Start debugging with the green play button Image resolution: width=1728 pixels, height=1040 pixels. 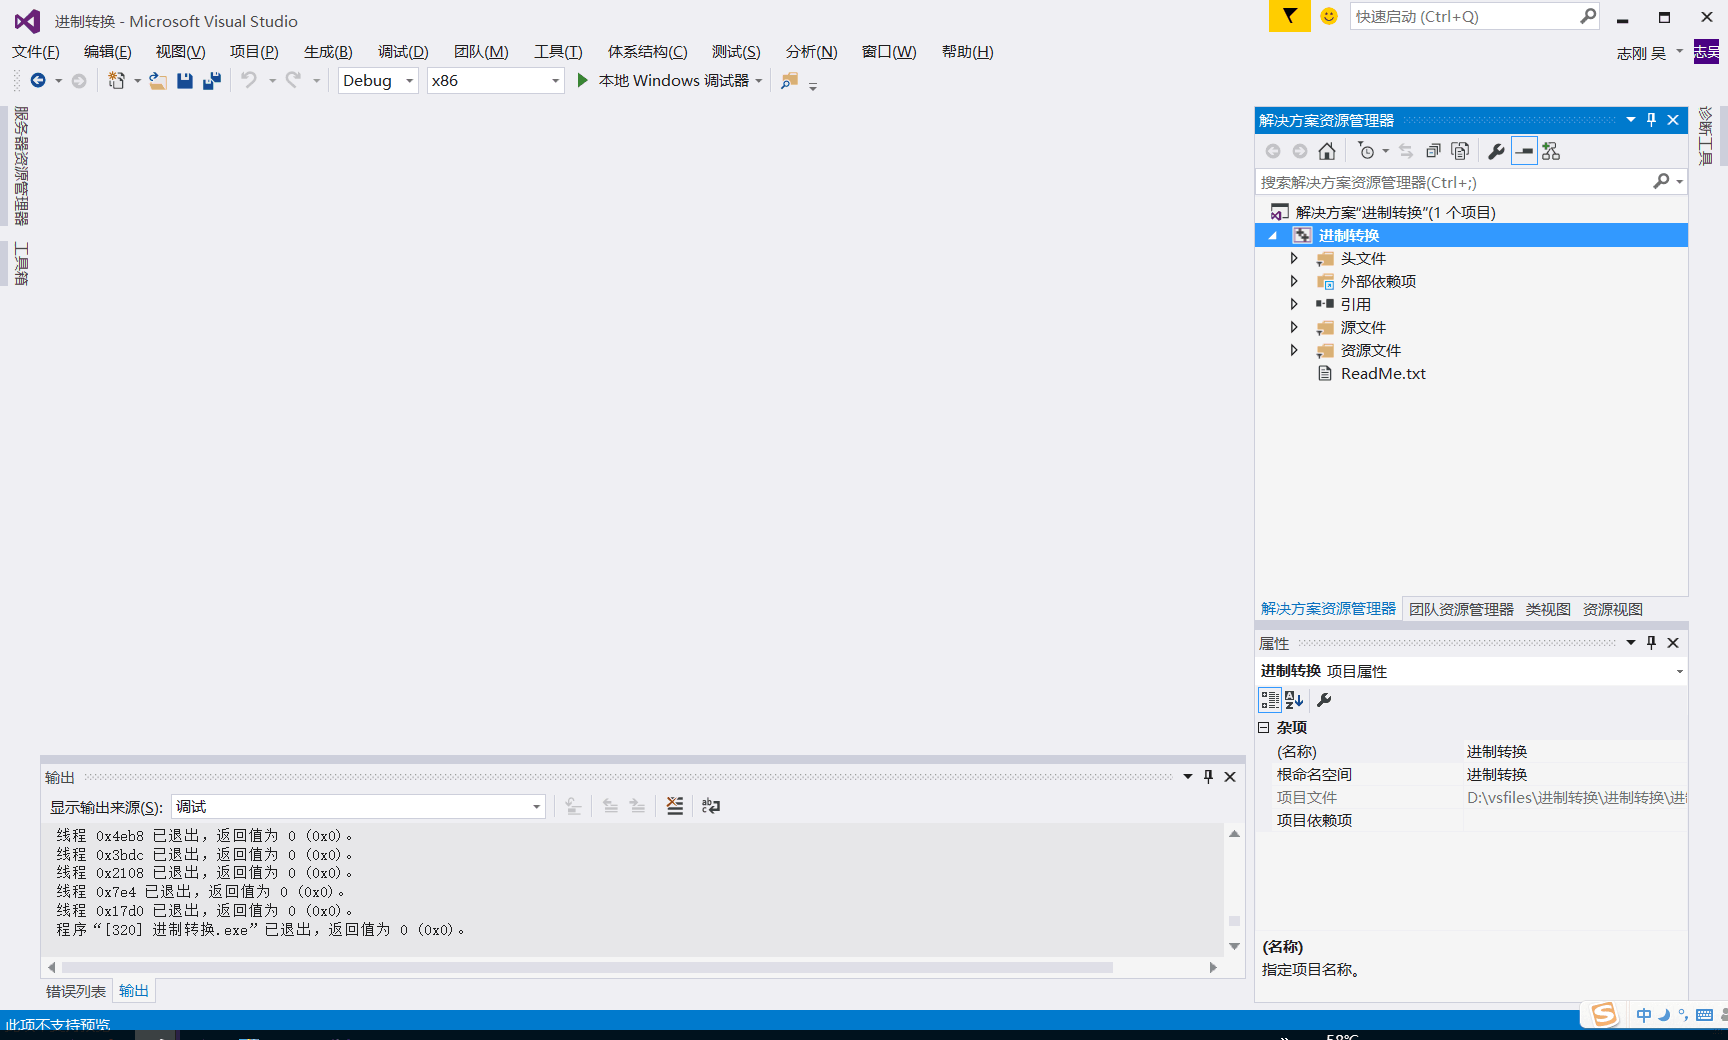coord(582,81)
